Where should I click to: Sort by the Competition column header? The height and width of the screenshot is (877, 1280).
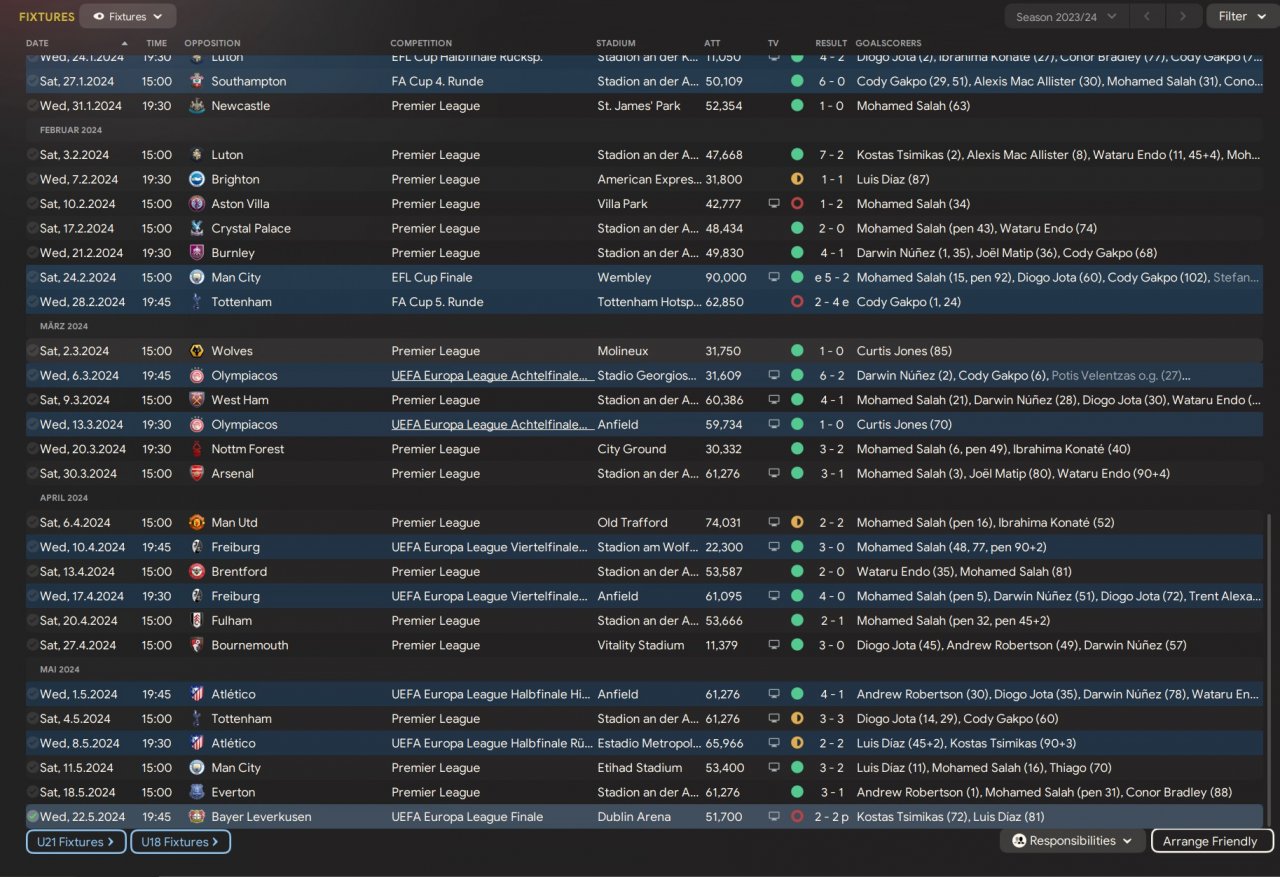click(421, 44)
